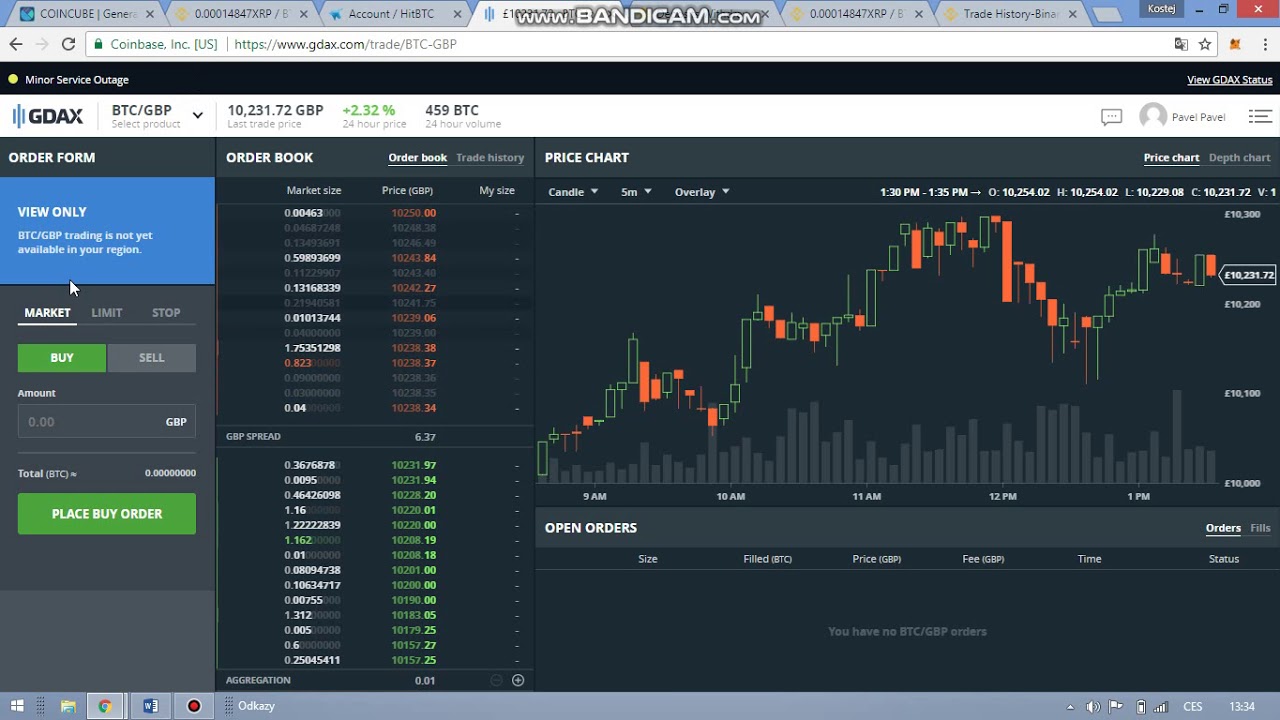Focus the Amount GBP input field
Screen dimensions: 1280x720
click(107, 422)
